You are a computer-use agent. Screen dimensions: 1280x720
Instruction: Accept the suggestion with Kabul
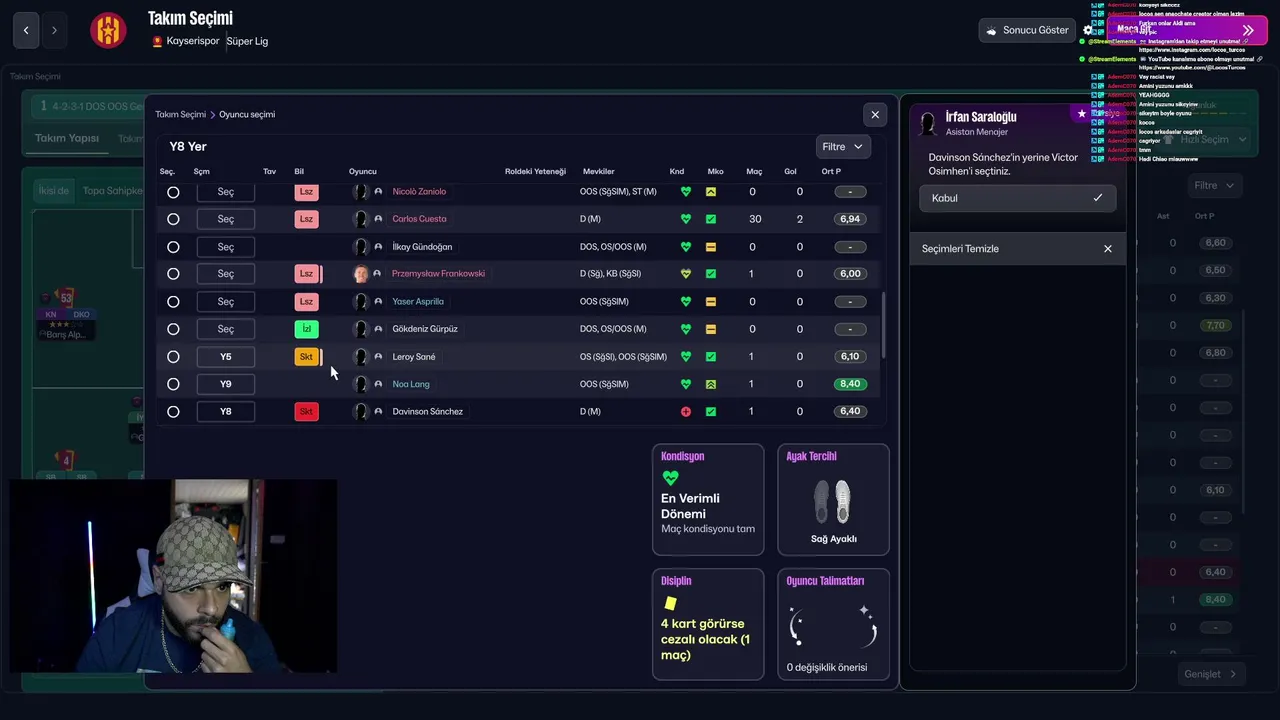pyautogui.click(x=1017, y=198)
